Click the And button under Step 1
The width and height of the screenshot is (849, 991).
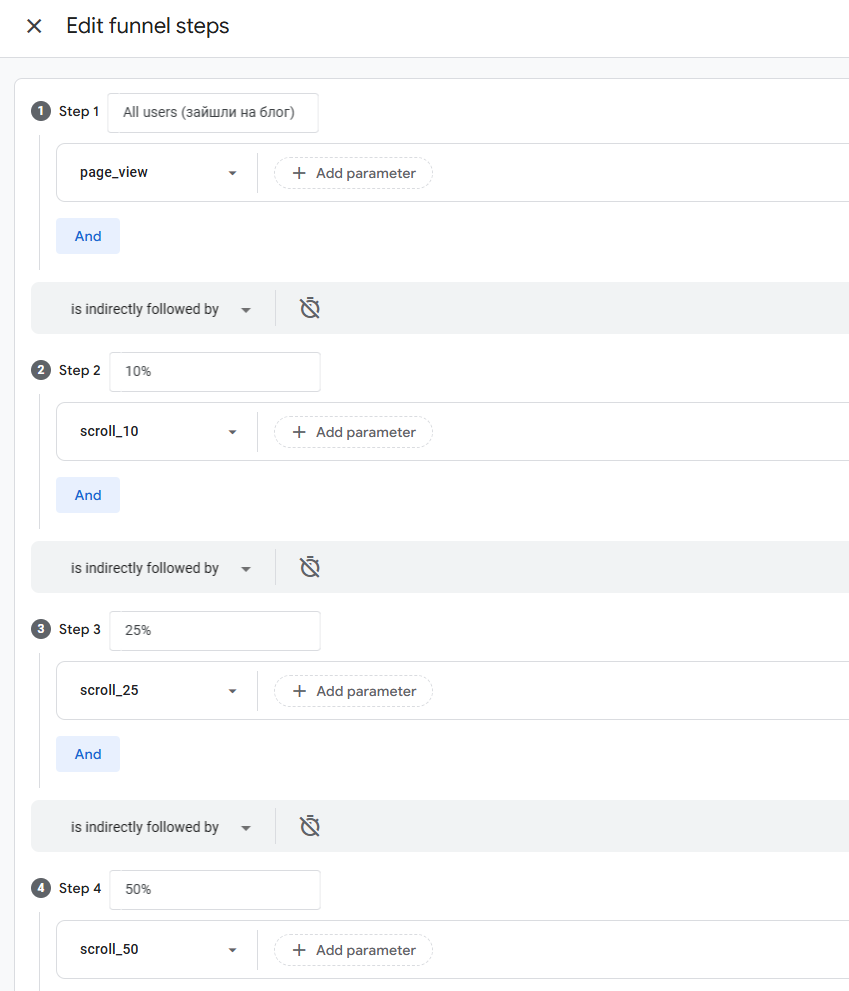point(88,236)
